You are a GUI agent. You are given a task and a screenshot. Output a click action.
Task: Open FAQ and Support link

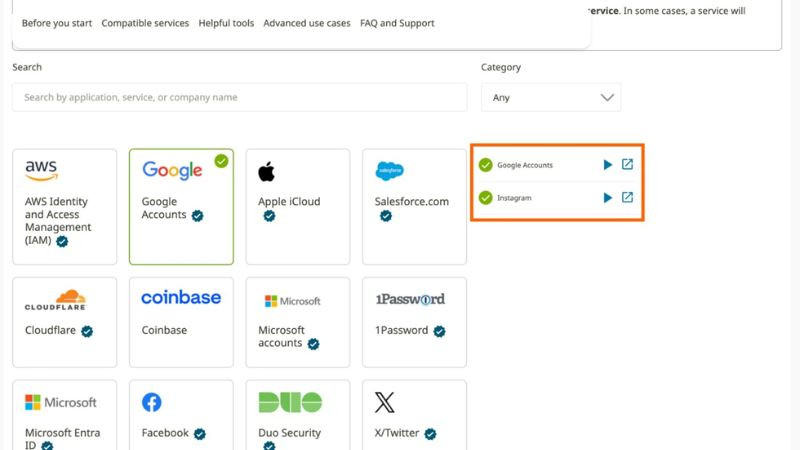click(397, 23)
